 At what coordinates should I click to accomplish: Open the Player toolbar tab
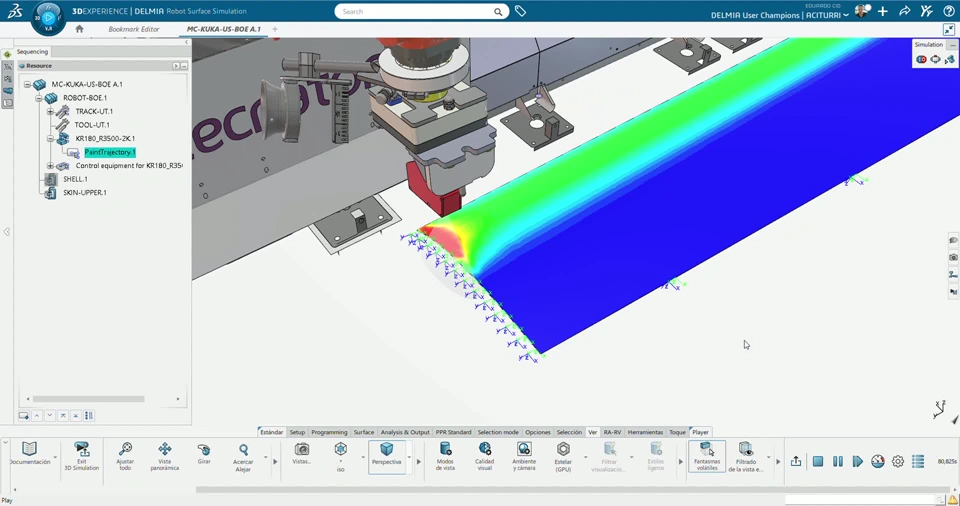700,432
